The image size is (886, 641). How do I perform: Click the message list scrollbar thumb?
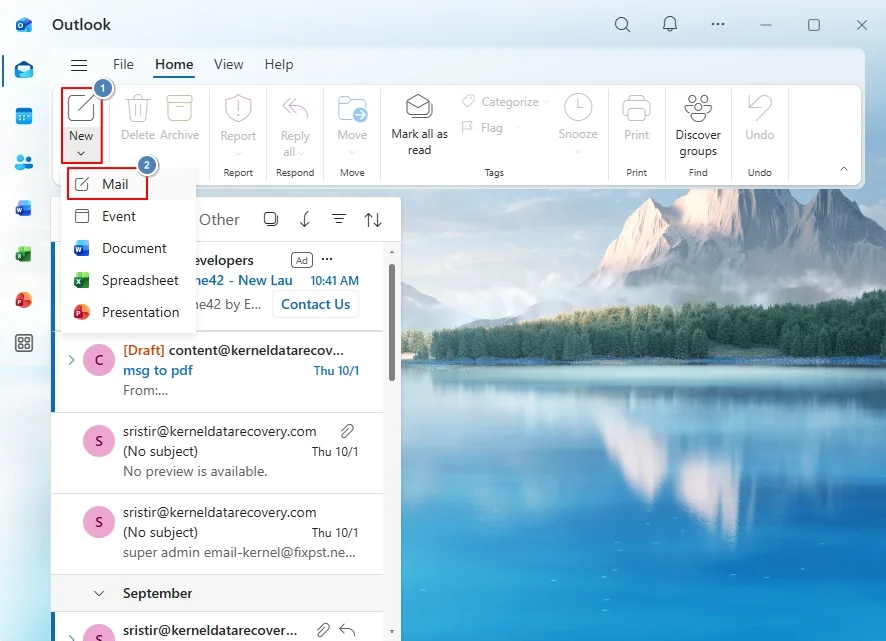[392, 322]
